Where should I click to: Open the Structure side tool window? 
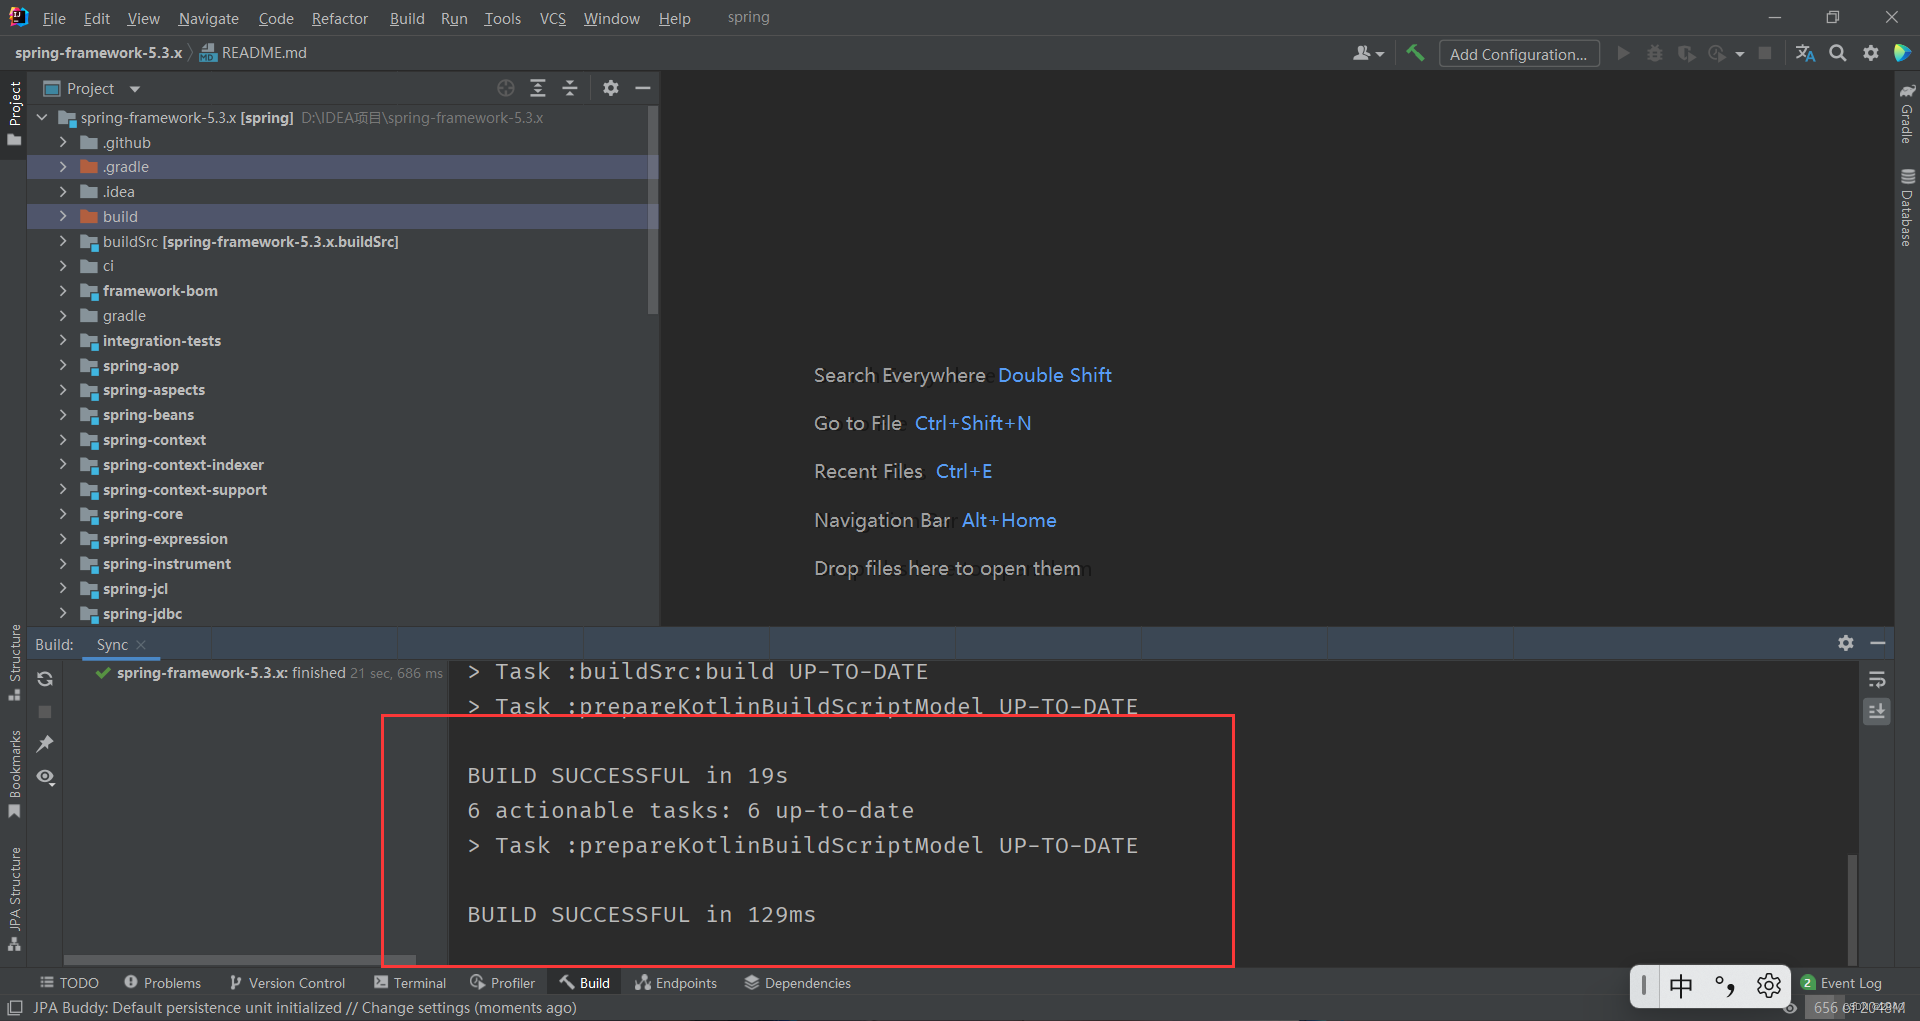pos(14,663)
